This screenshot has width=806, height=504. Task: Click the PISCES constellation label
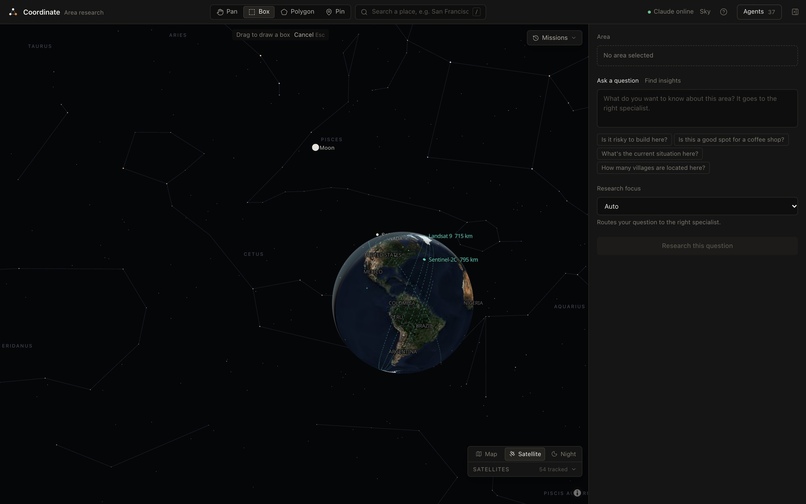tap(331, 139)
